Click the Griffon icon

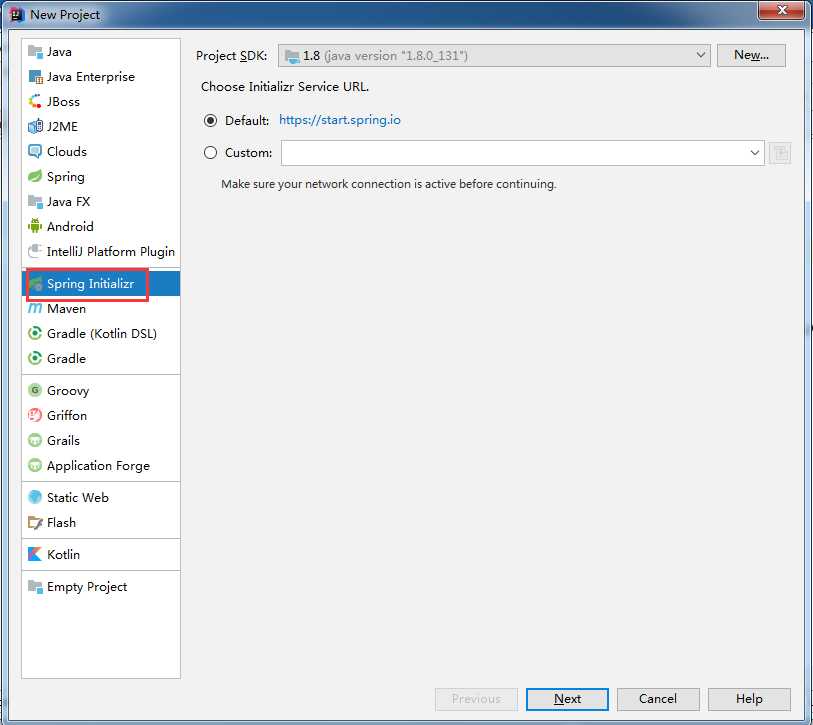(35, 415)
